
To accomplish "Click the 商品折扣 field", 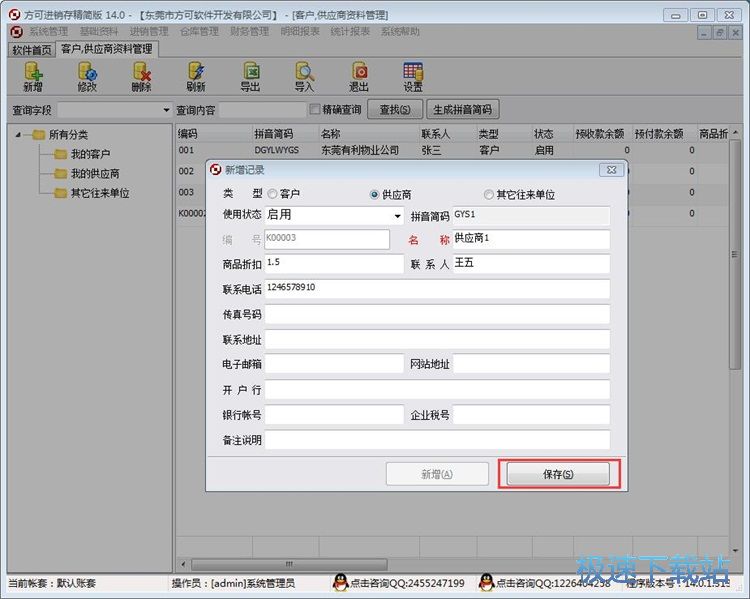I will tap(334, 264).
